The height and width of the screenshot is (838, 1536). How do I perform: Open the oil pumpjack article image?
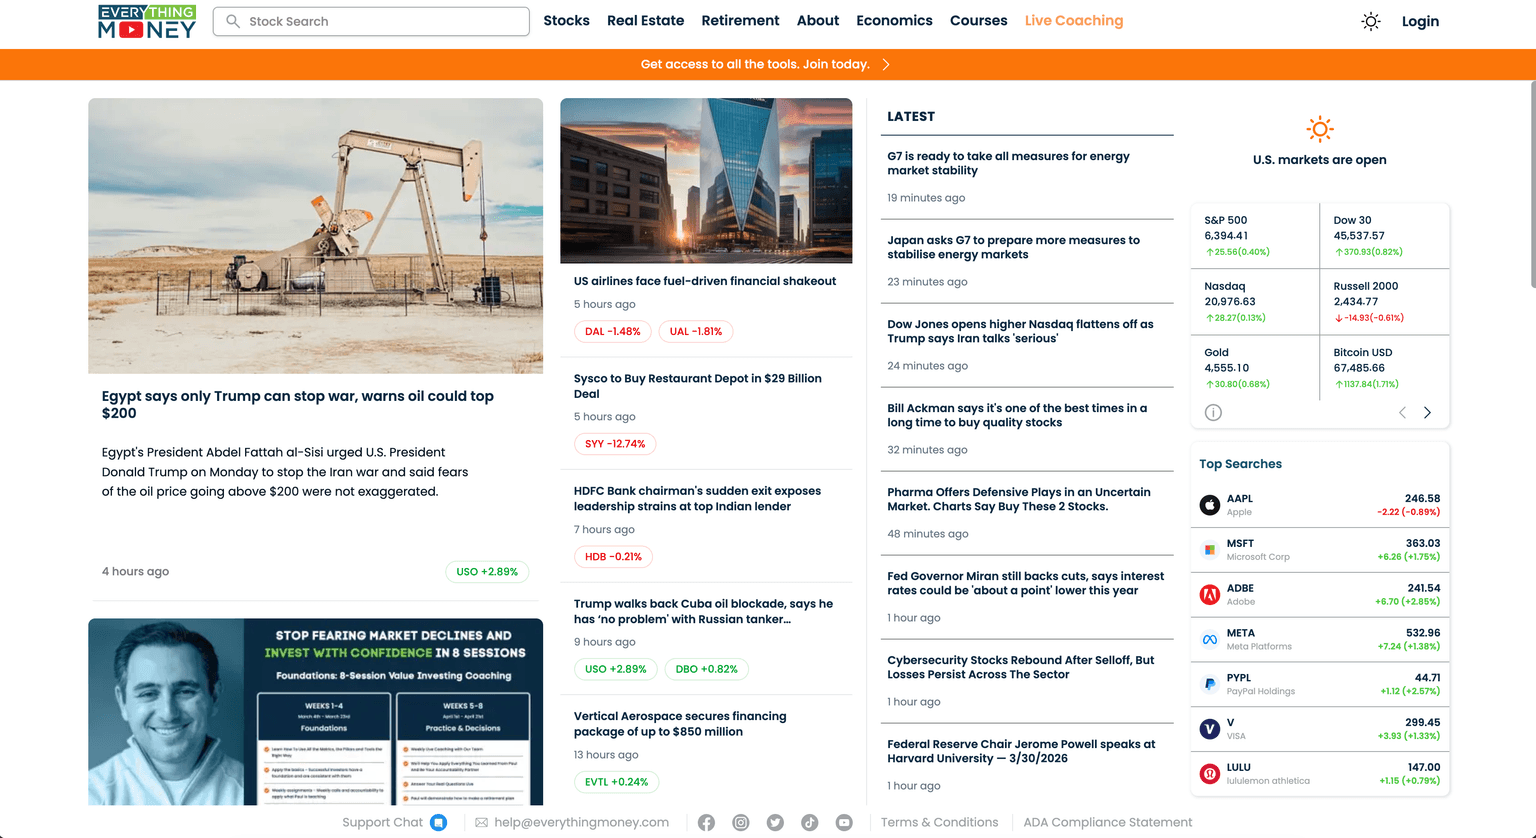[x=315, y=236]
